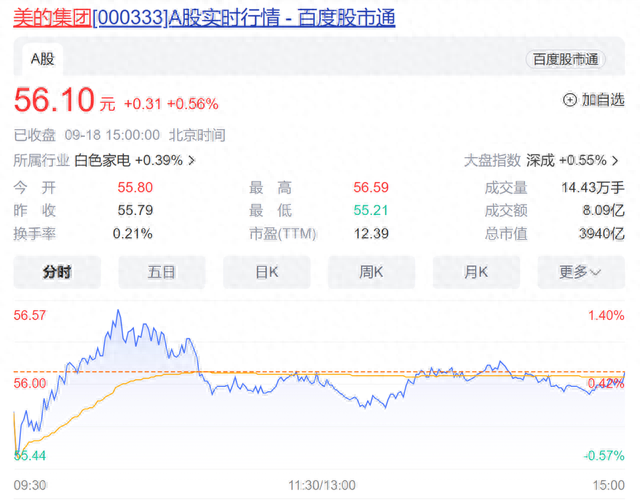Click the 百度股市通 badge button
This screenshot has width=640, height=502.
tap(565, 60)
